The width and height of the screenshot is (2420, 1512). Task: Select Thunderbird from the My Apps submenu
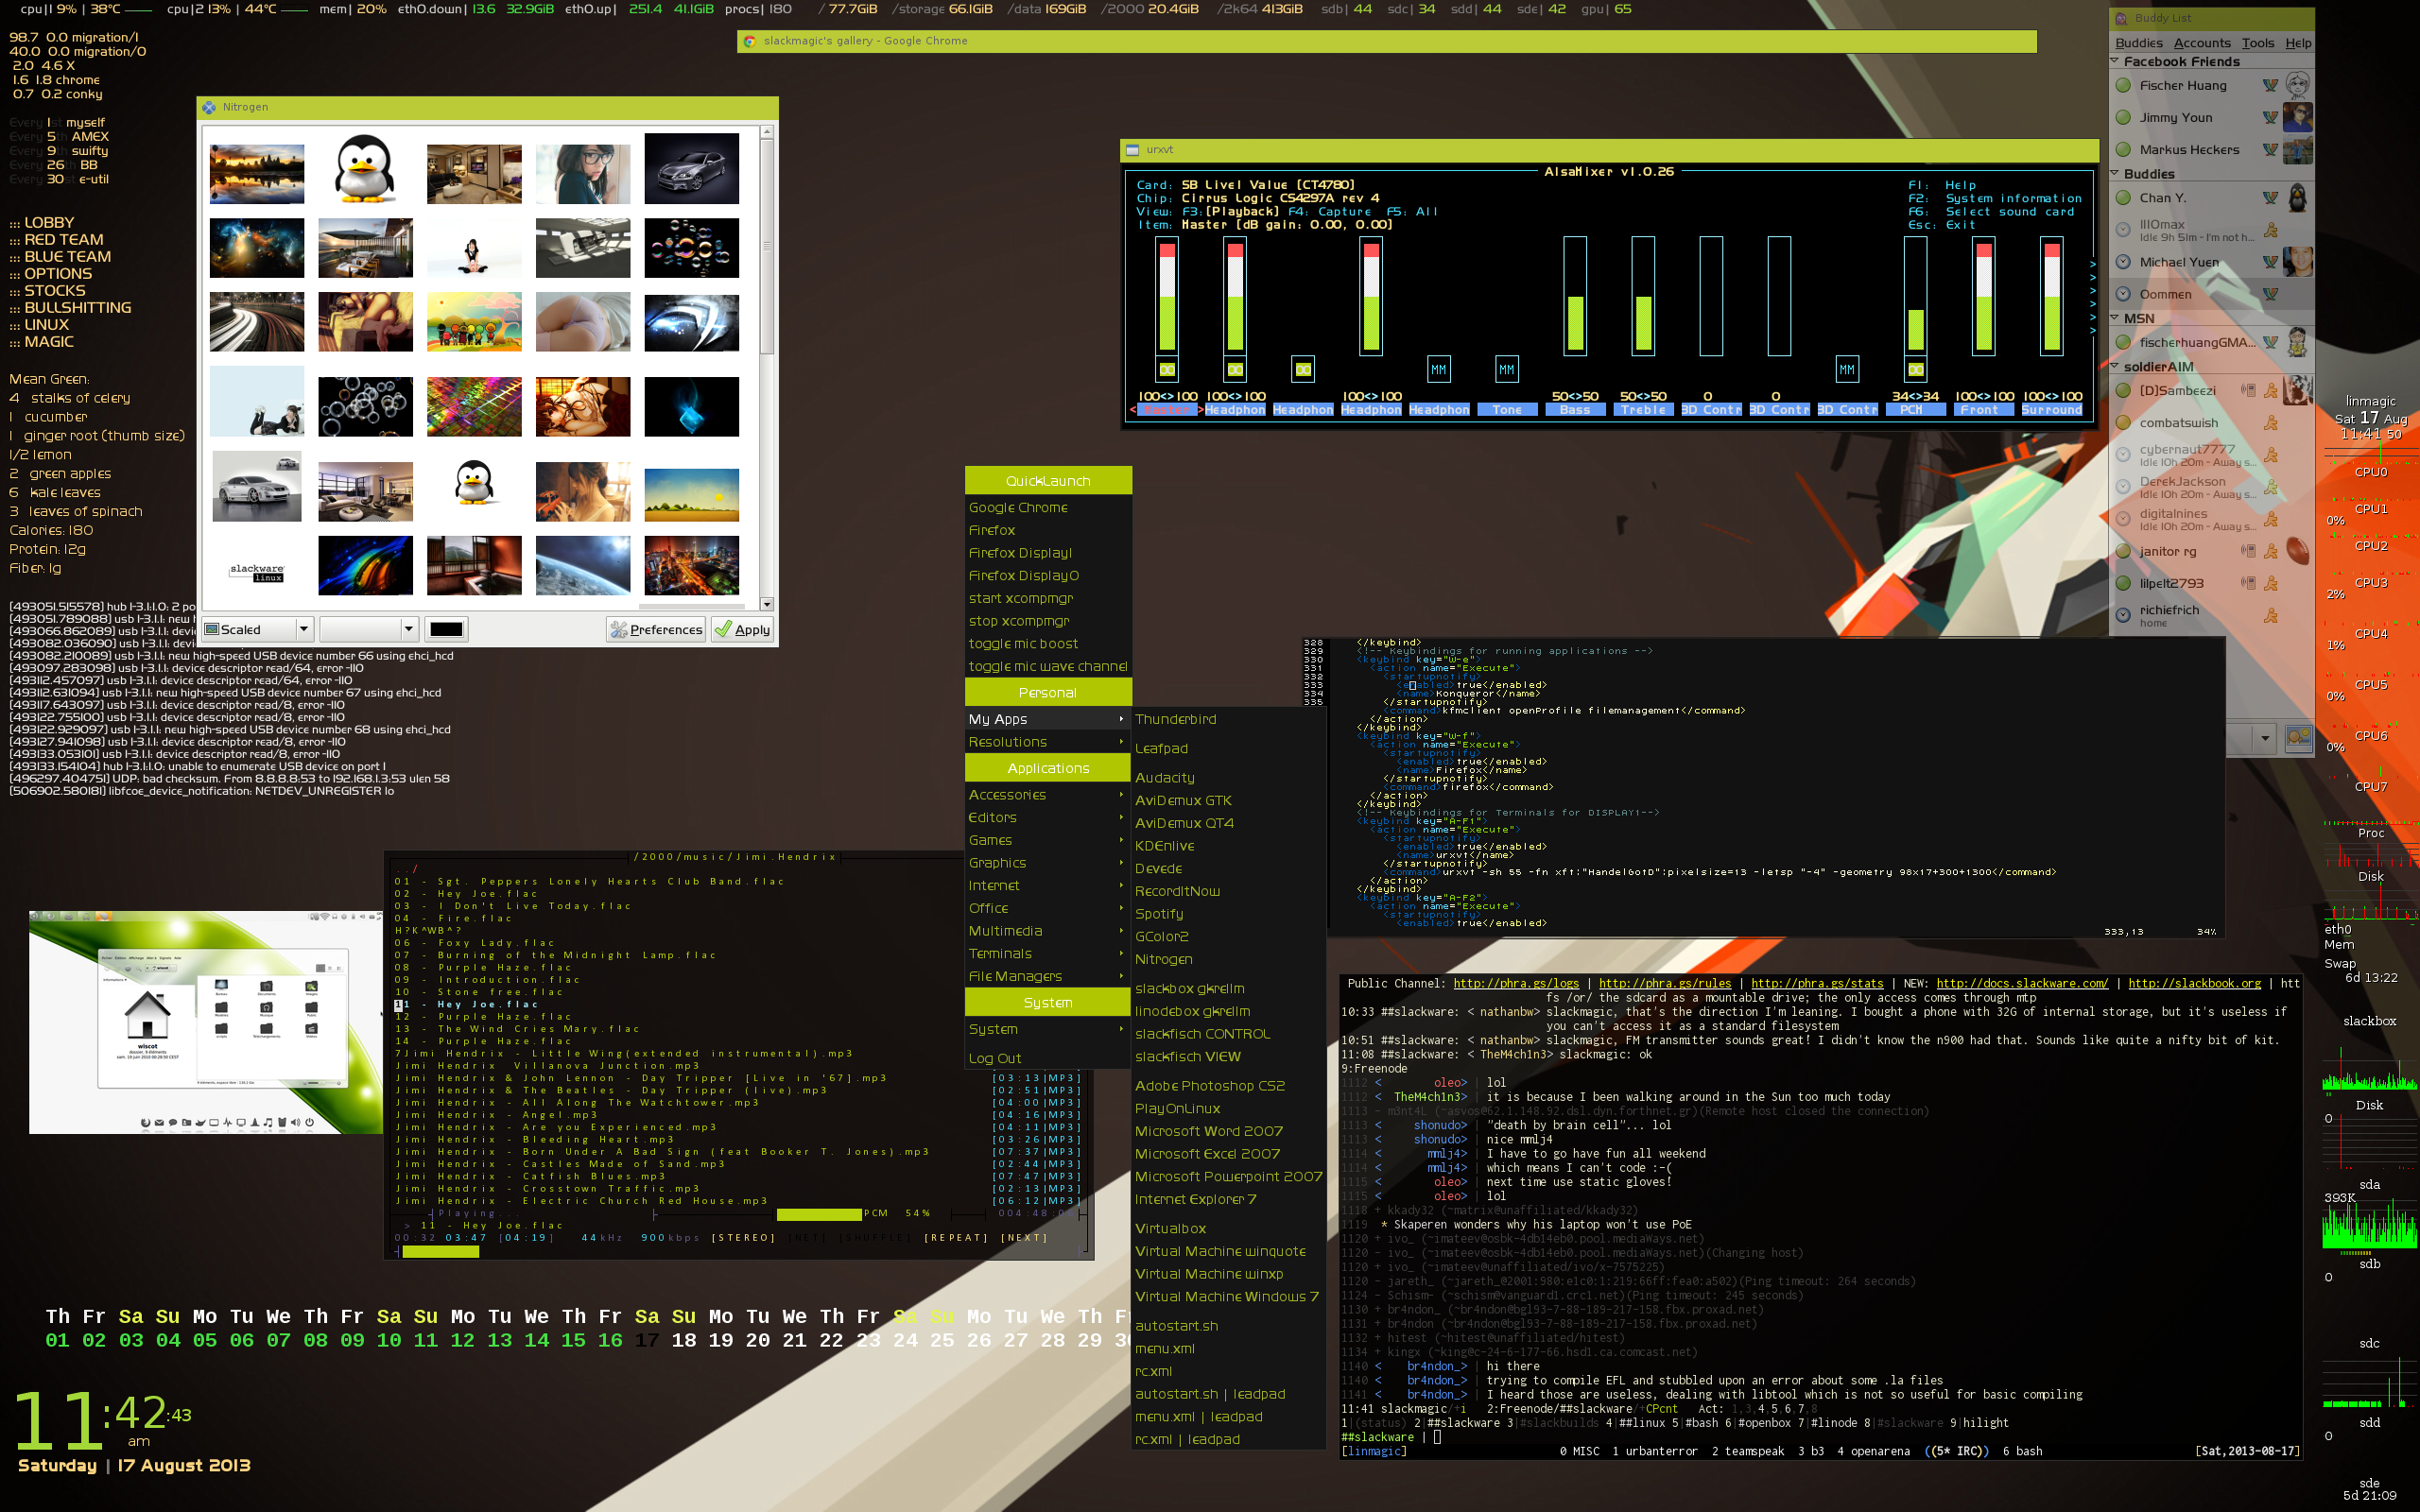point(1228,719)
